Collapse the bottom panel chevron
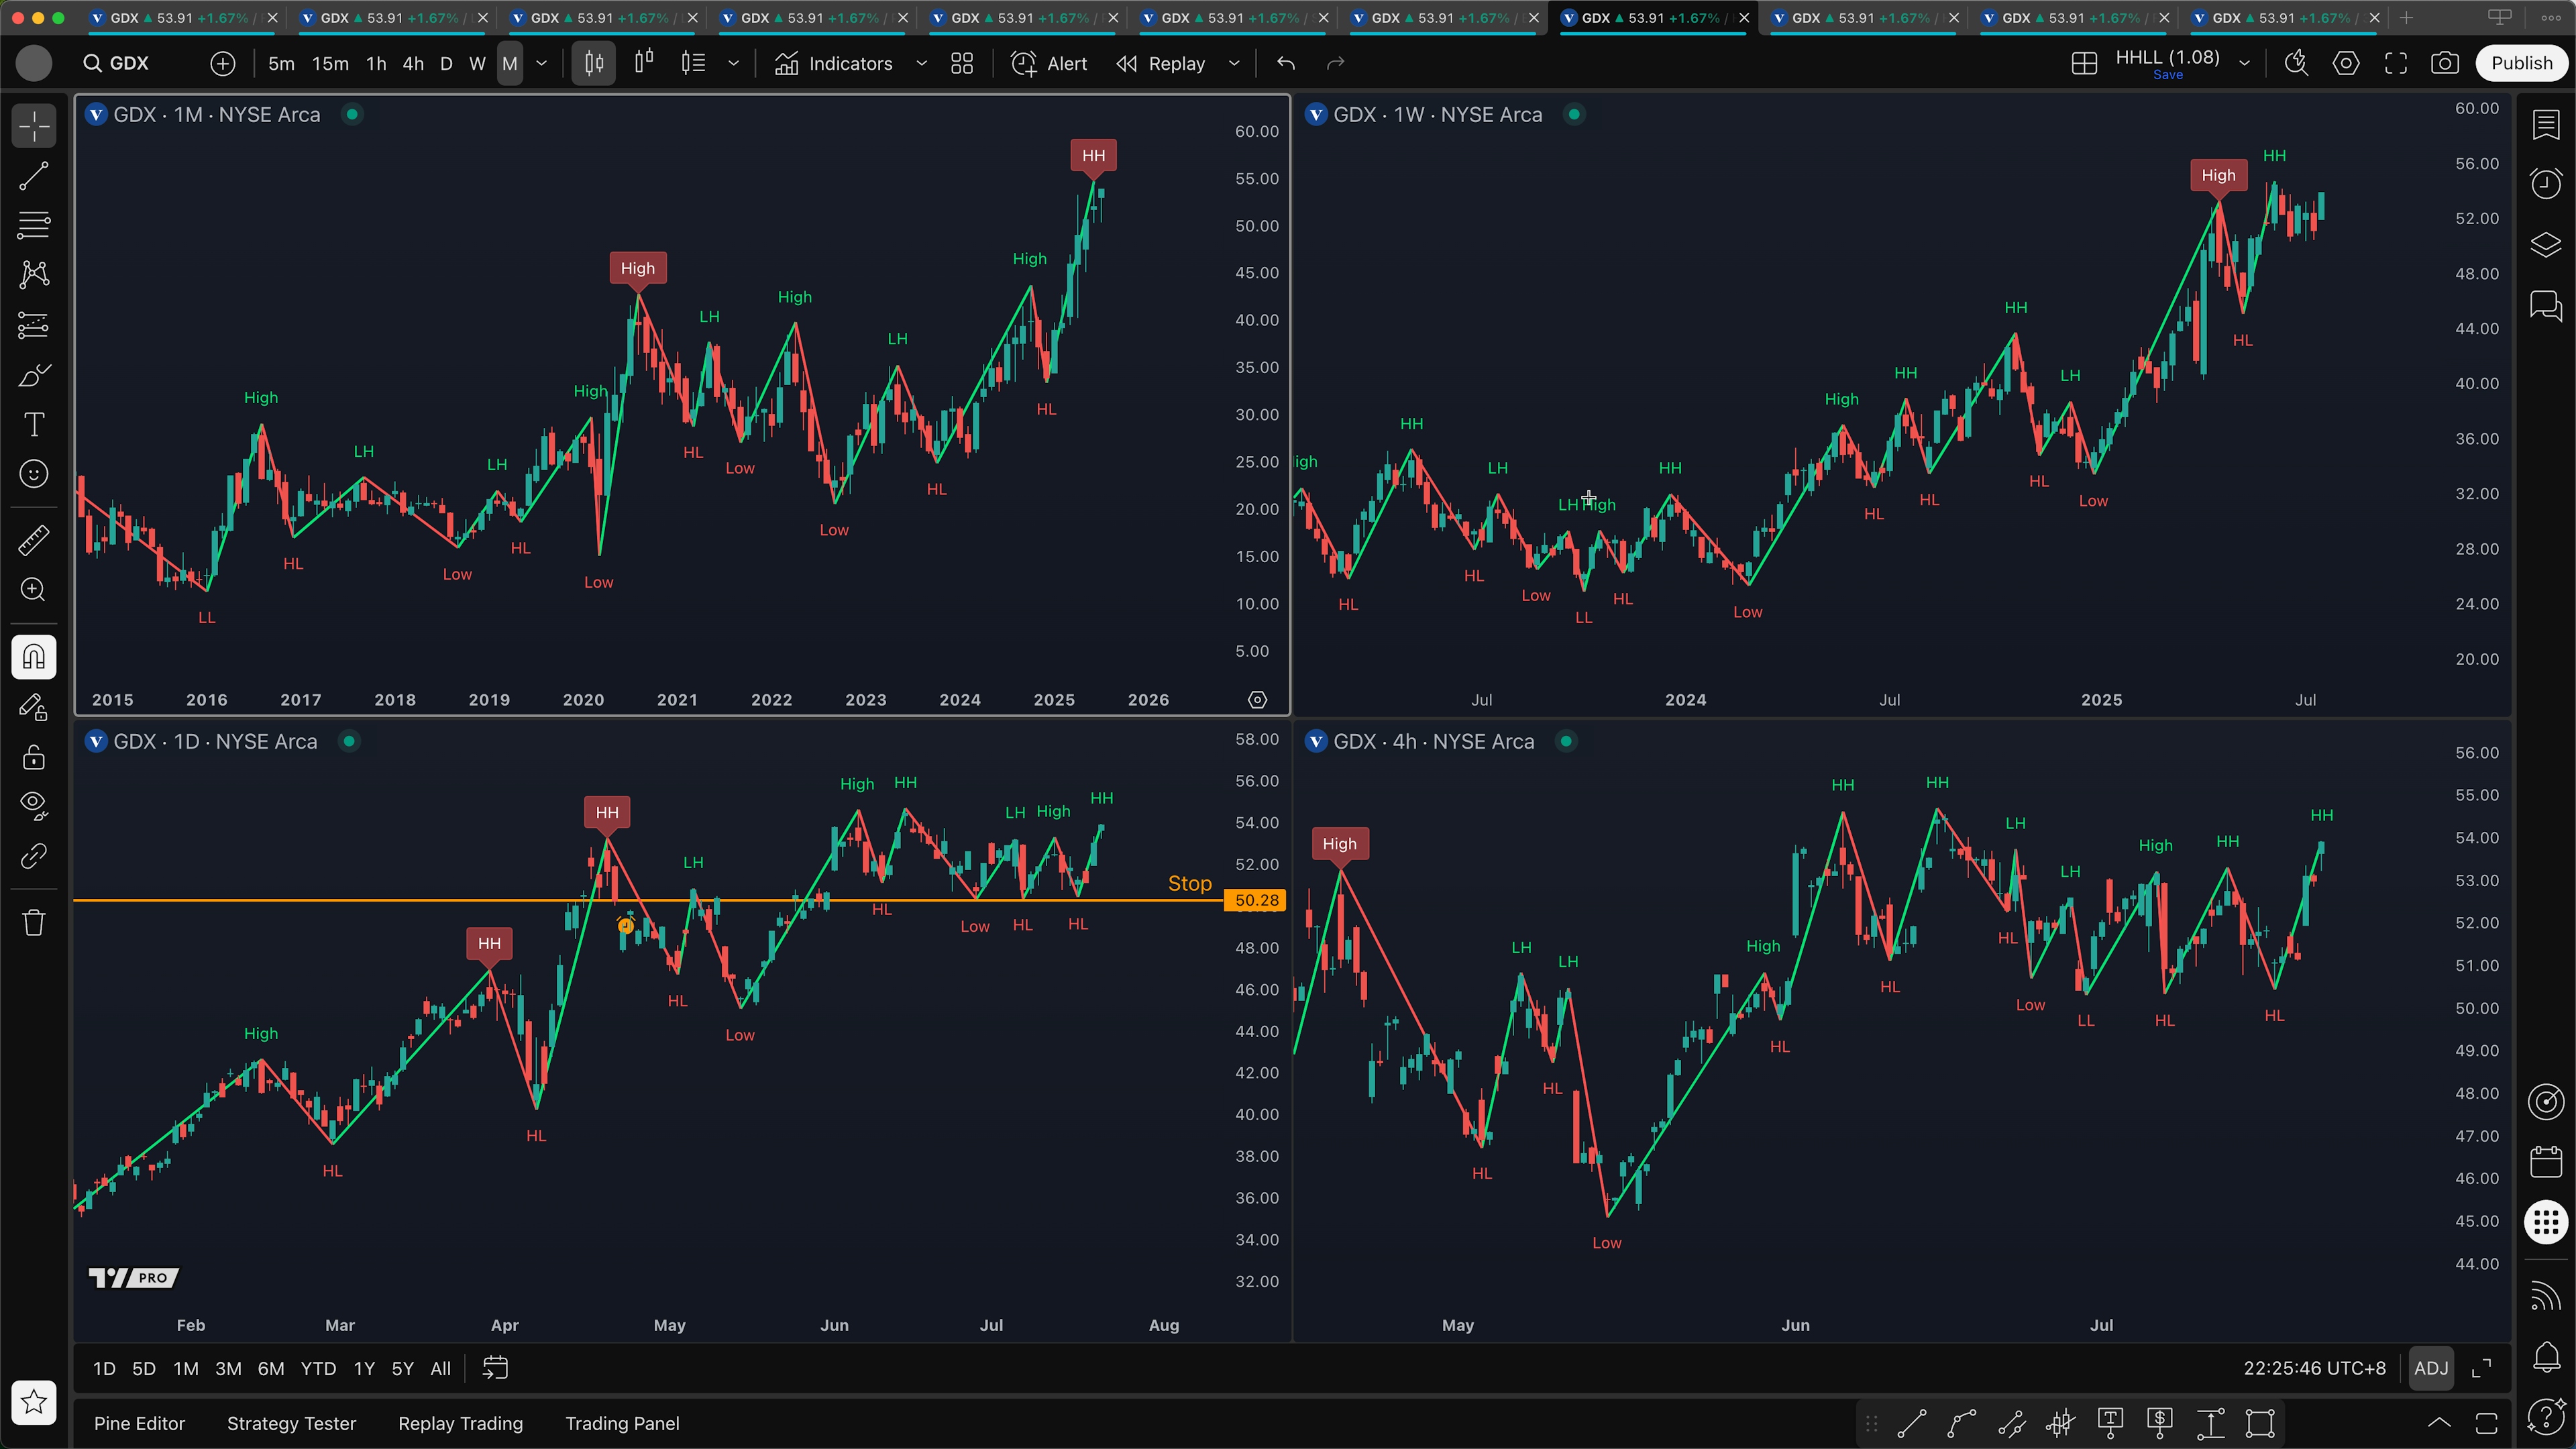This screenshot has height=1449, width=2576. click(x=2439, y=1423)
